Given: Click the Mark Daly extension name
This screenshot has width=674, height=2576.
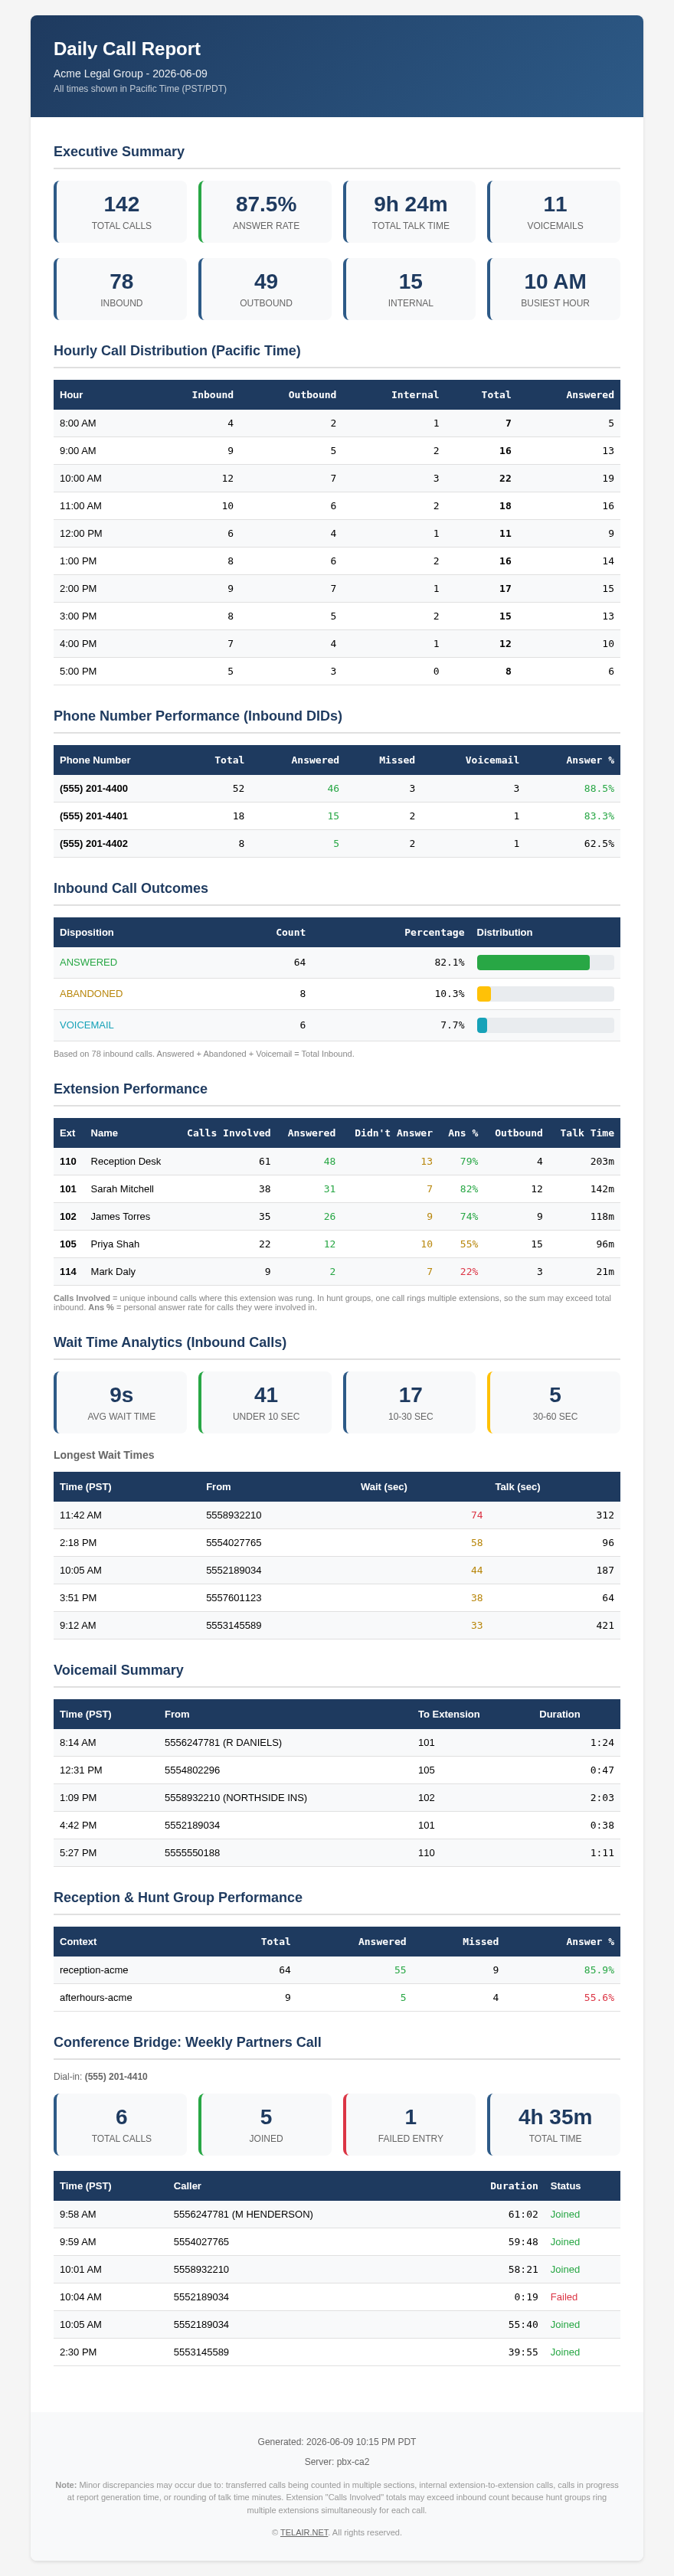Looking at the screenshot, I should coord(113,1271).
